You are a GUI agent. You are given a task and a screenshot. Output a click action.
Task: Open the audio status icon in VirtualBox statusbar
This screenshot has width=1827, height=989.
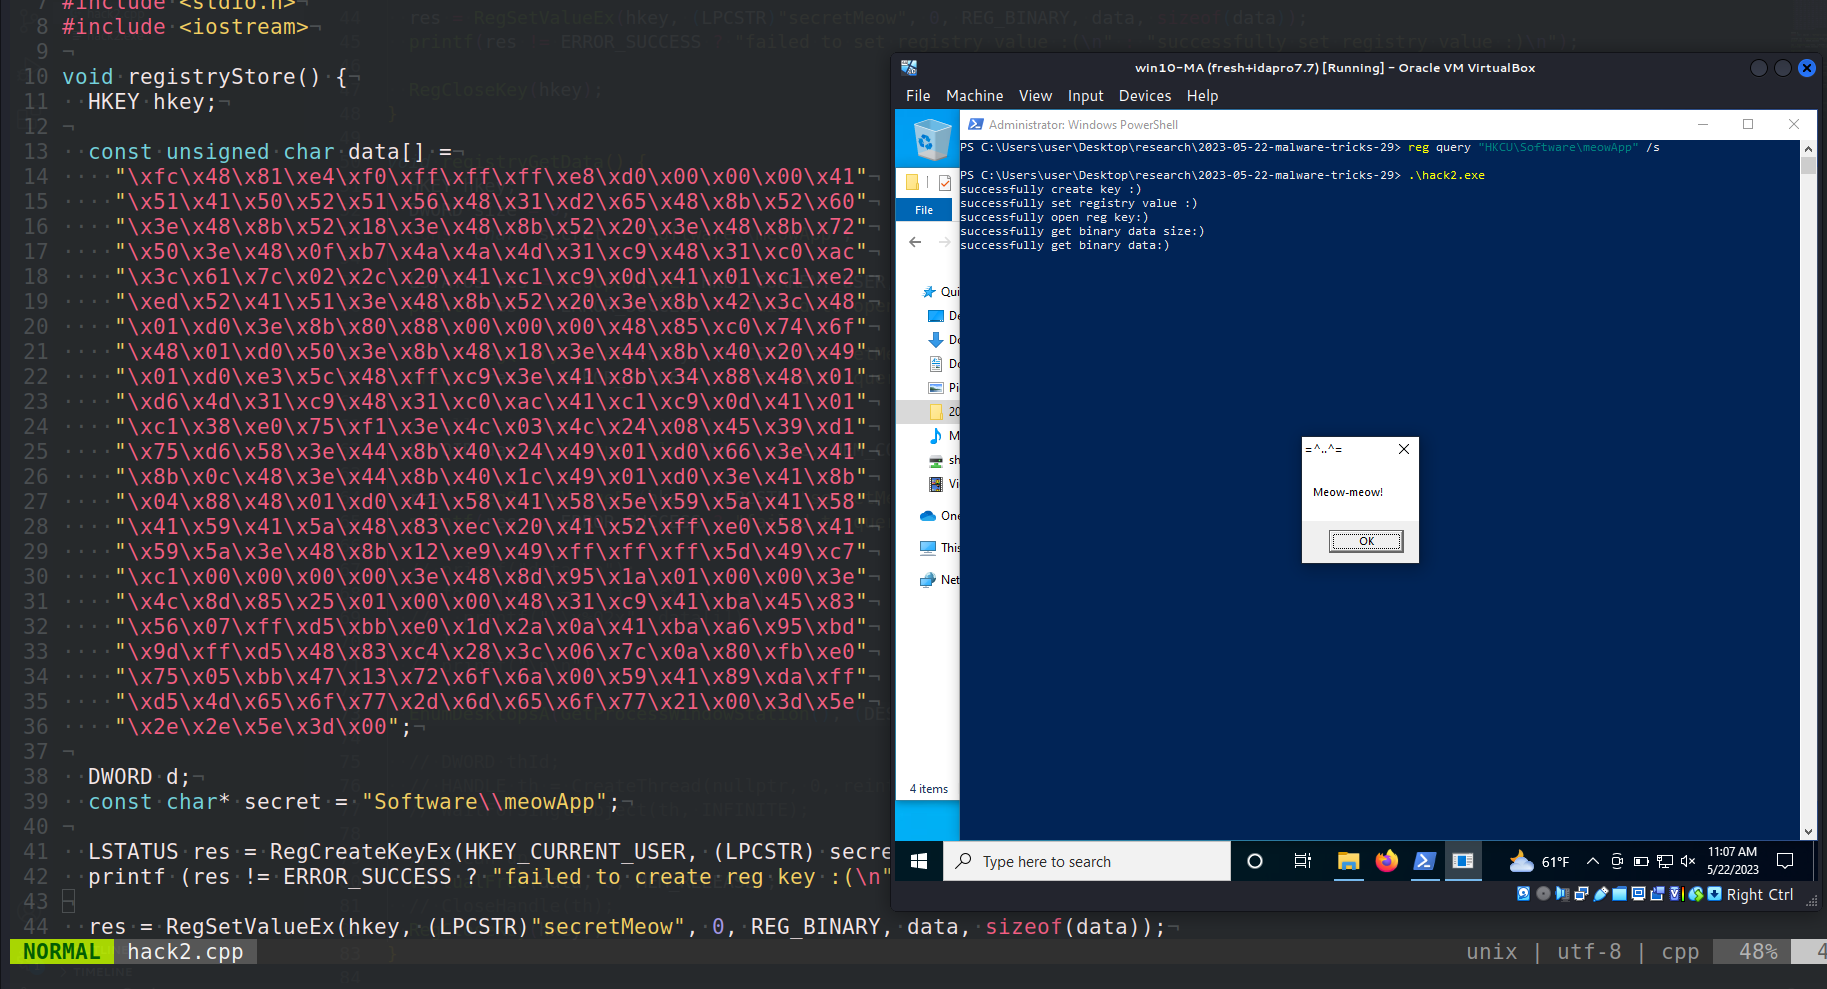[1561, 895]
